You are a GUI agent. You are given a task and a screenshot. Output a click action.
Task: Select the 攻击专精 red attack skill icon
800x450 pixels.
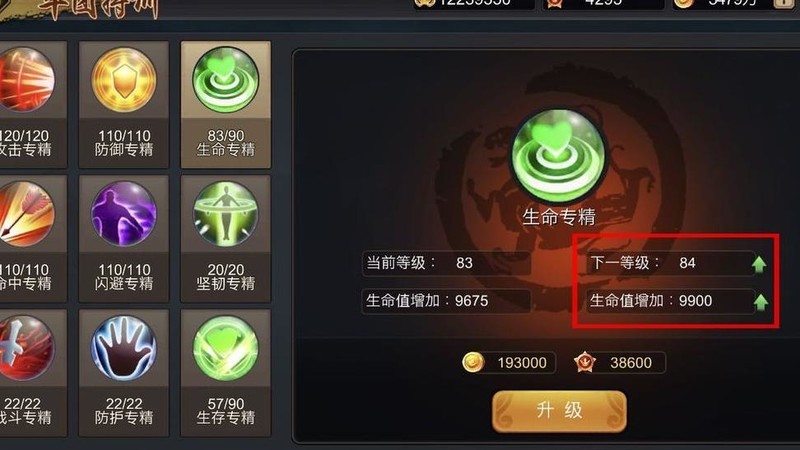point(26,79)
